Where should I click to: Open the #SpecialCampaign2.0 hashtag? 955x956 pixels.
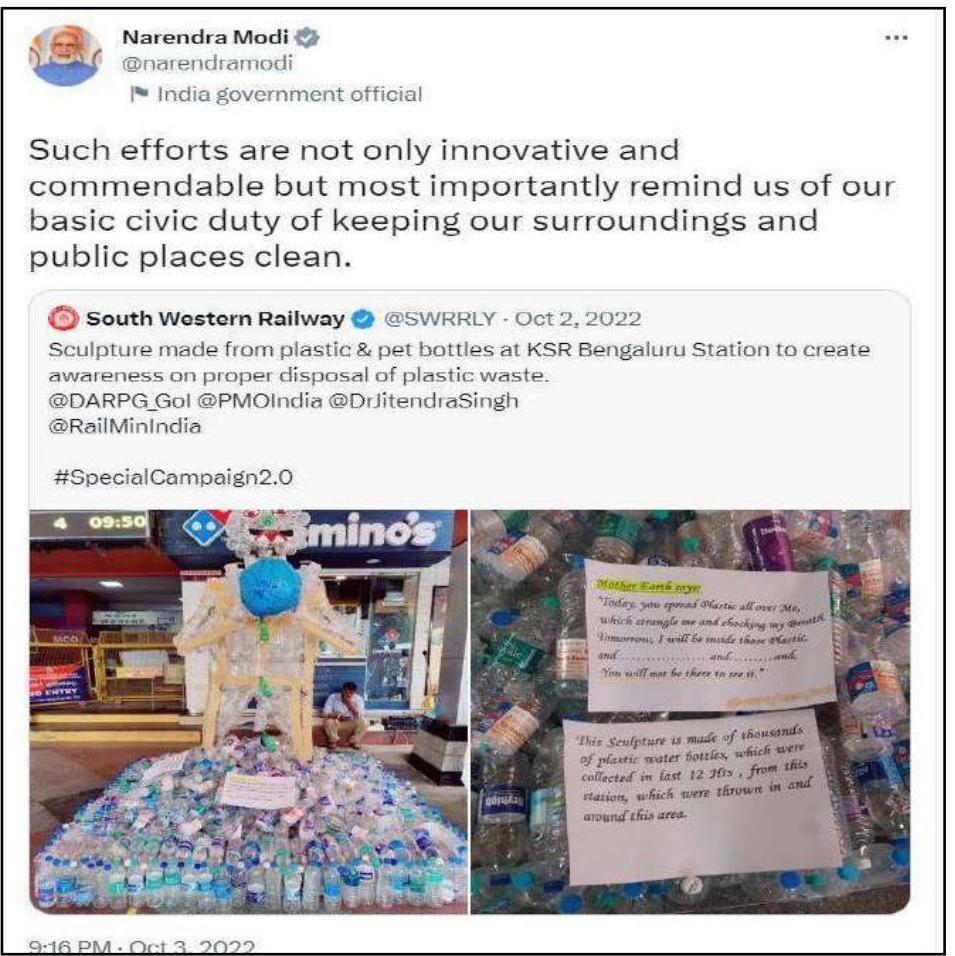[x=173, y=477]
